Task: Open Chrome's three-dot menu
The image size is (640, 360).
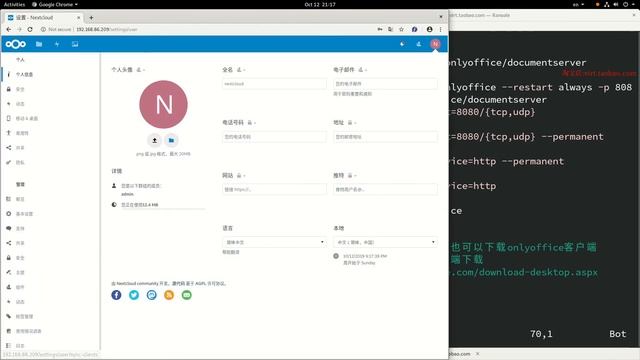Action: (440, 29)
